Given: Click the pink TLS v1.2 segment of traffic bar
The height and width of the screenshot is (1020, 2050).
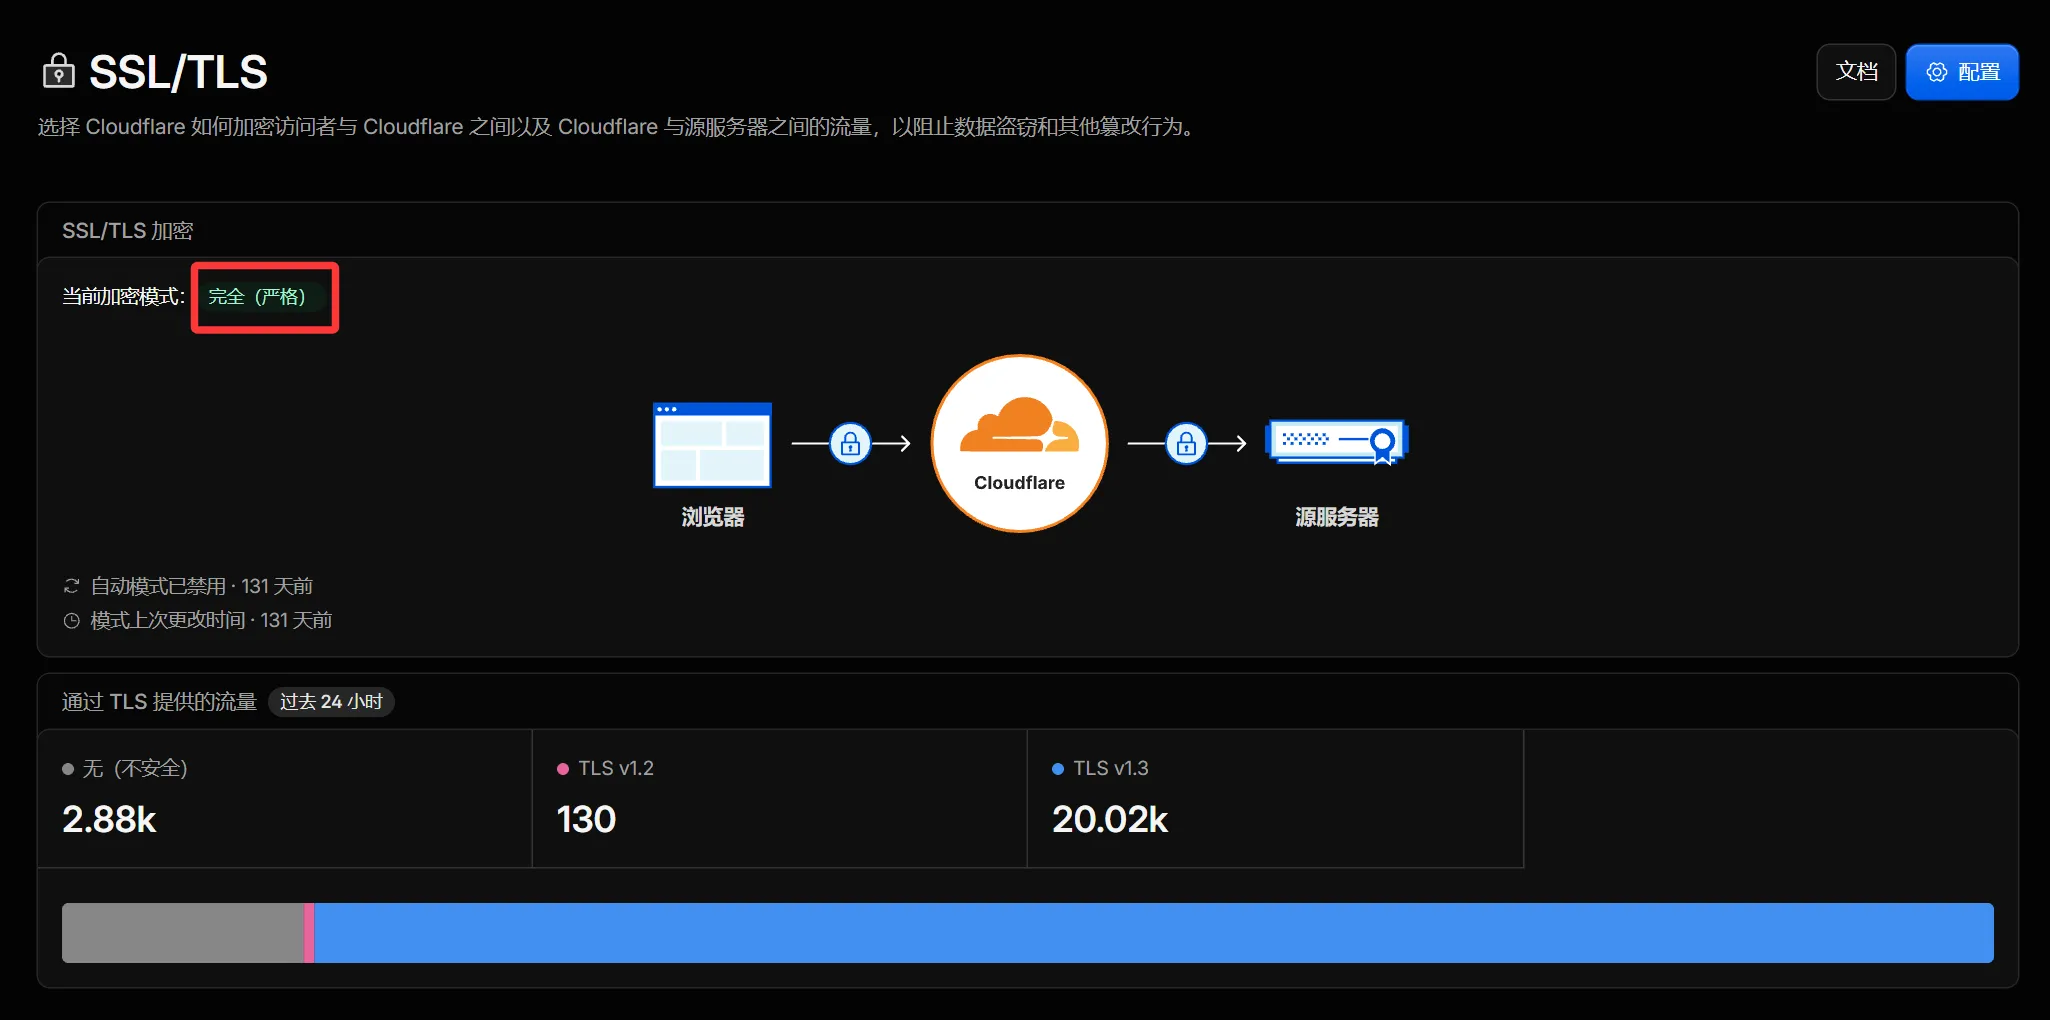Looking at the screenshot, I should (x=310, y=933).
